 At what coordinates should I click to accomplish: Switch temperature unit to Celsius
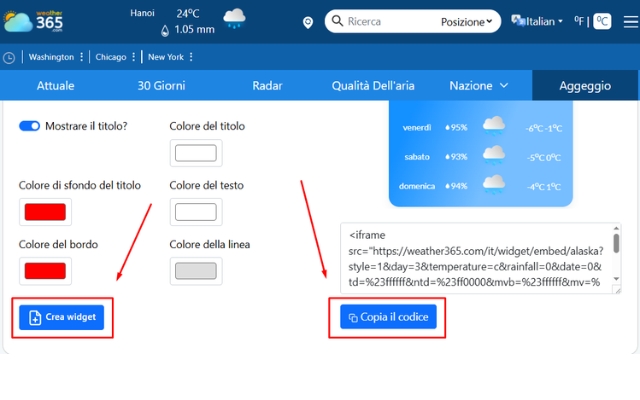[602, 21]
